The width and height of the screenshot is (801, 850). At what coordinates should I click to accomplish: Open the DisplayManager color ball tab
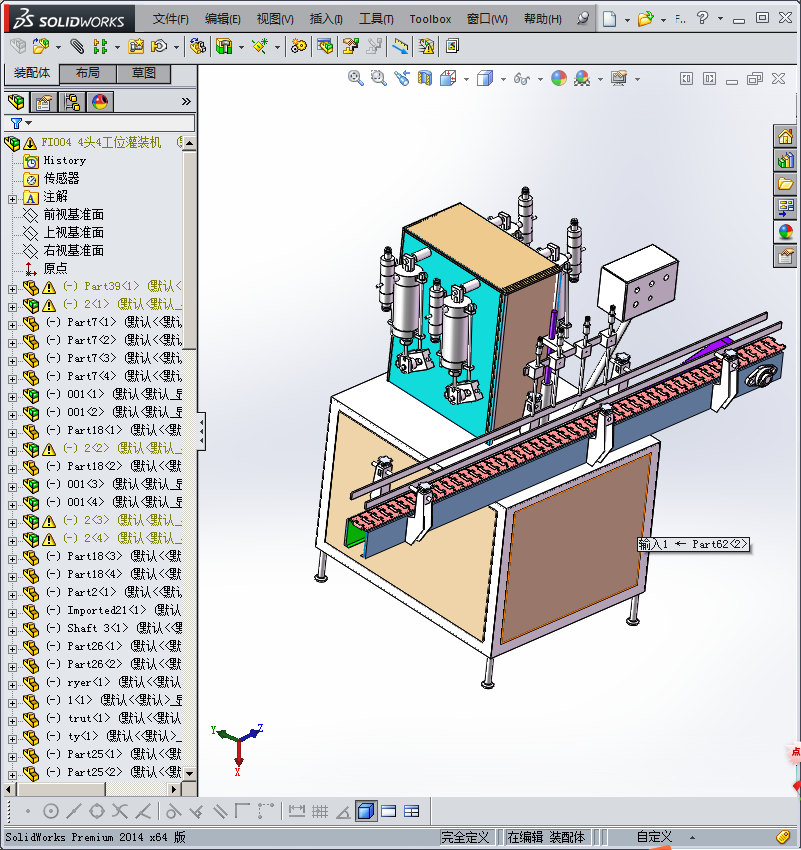coord(100,101)
